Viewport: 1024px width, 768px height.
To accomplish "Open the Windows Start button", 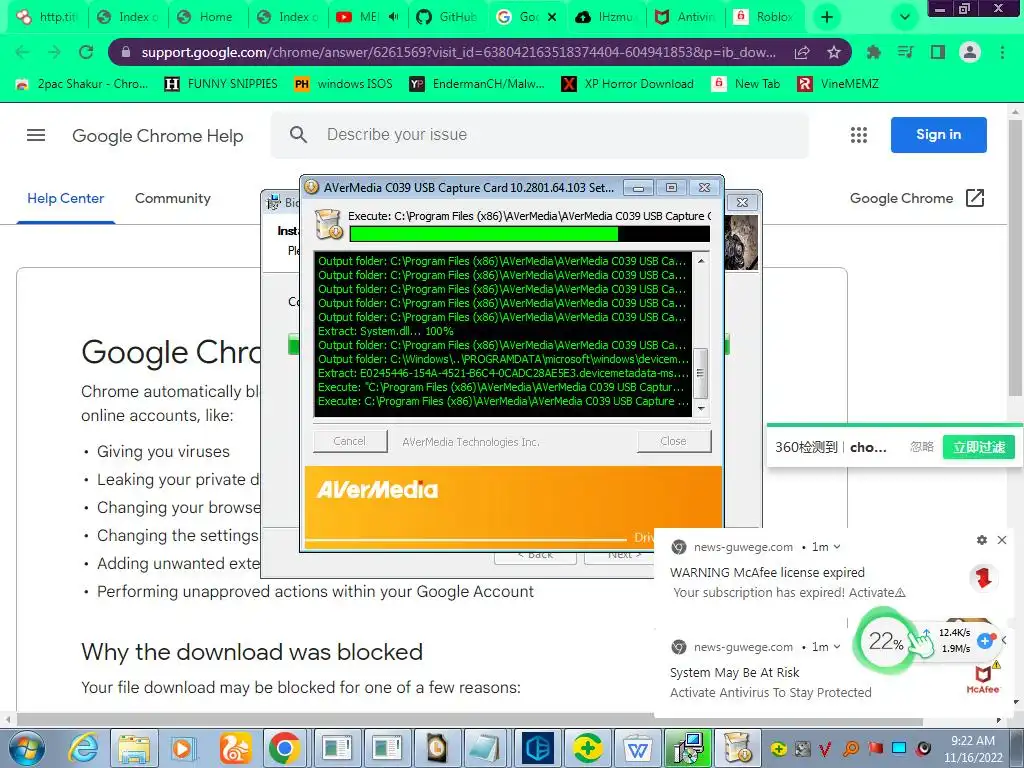I will [x=25, y=748].
